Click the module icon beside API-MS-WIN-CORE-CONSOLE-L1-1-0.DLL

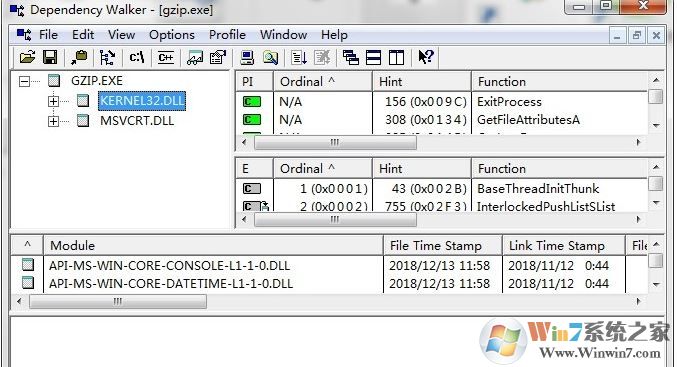tap(28, 265)
